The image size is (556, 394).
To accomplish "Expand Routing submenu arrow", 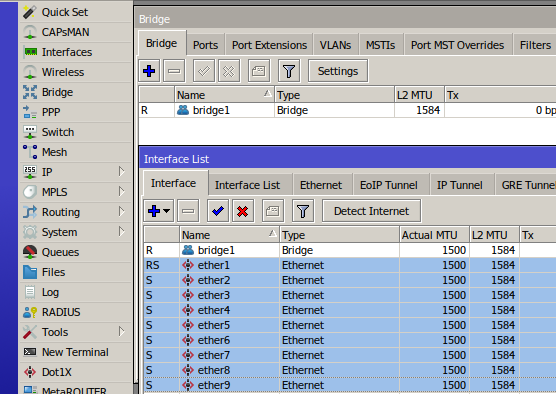I will (x=122, y=212).
